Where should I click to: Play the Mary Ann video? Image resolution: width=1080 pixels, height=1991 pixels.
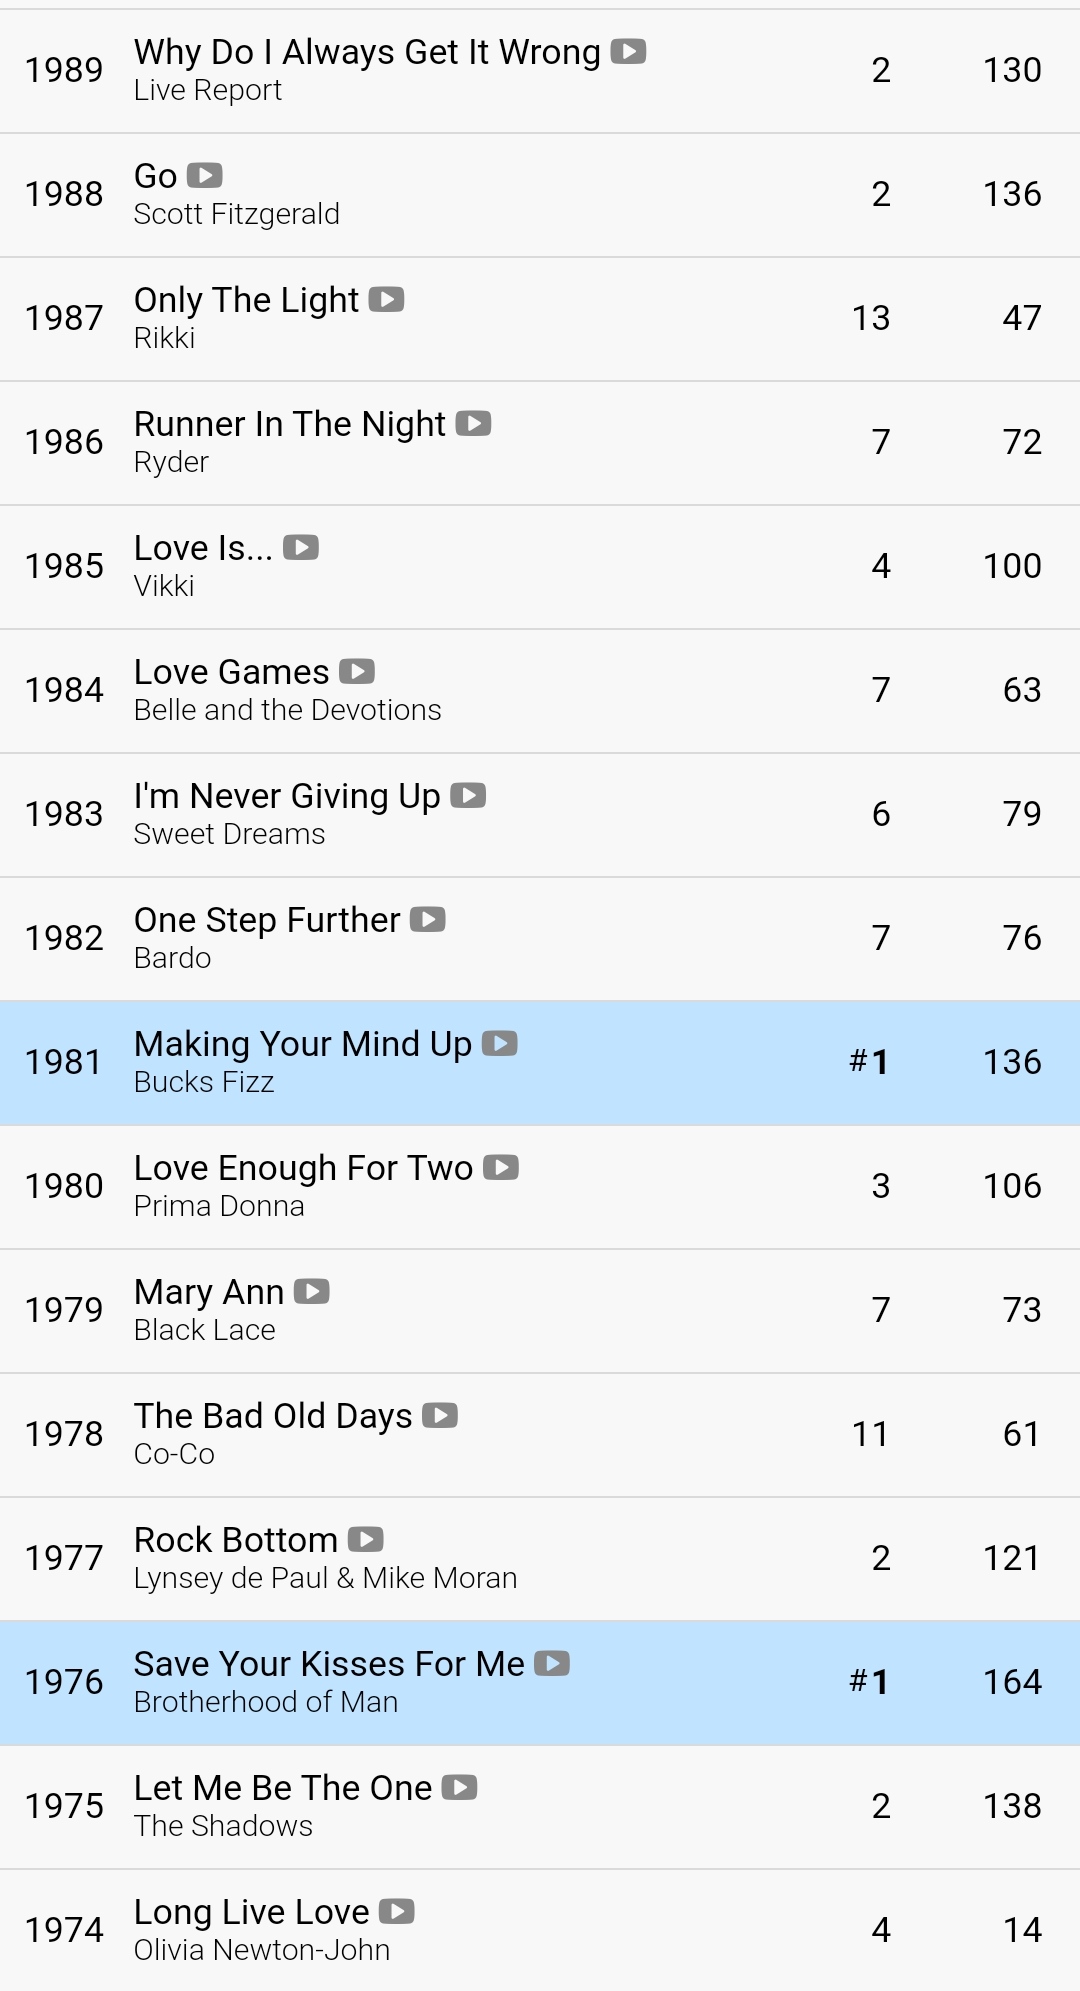pos(312,1291)
